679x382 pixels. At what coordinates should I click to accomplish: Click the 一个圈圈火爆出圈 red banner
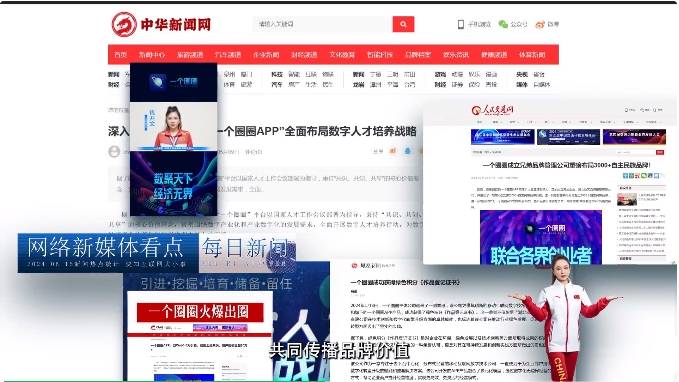pyautogui.click(x=200, y=312)
